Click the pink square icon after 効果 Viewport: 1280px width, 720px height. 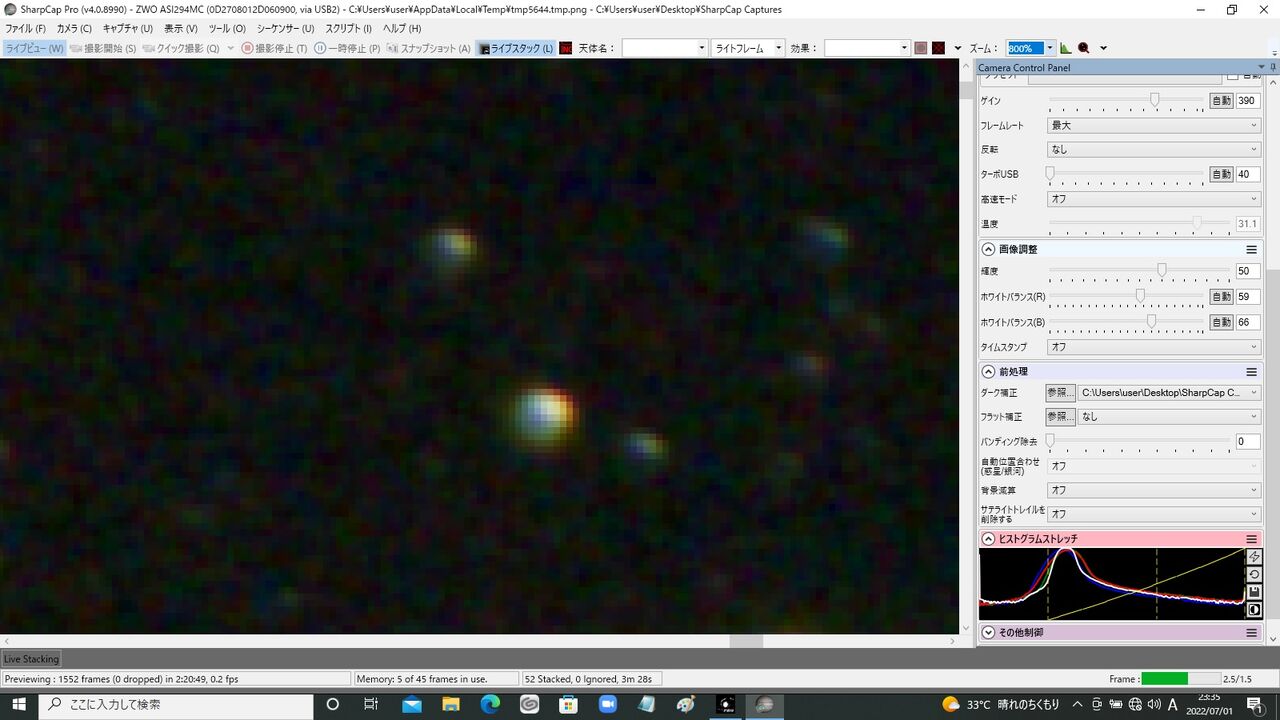coord(921,48)
